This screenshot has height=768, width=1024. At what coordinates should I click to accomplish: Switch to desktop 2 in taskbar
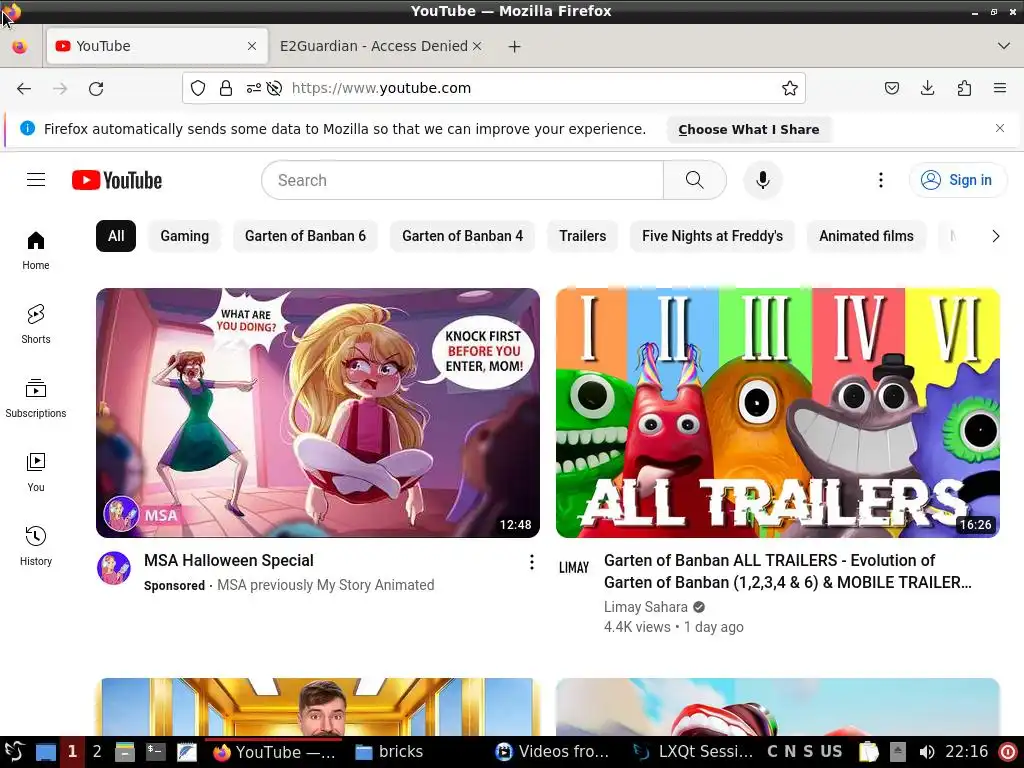click(97, 752)
